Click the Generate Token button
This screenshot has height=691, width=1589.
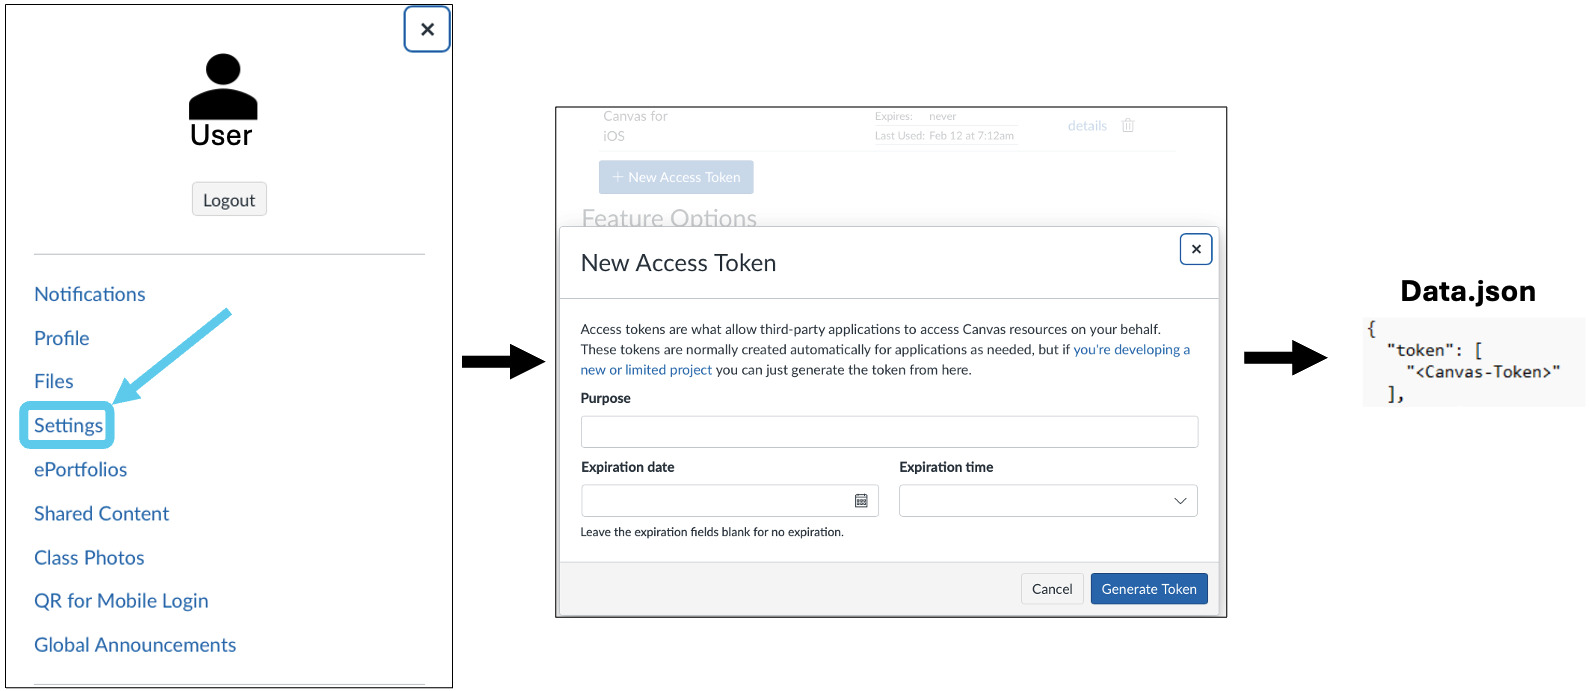point(1149,589)
